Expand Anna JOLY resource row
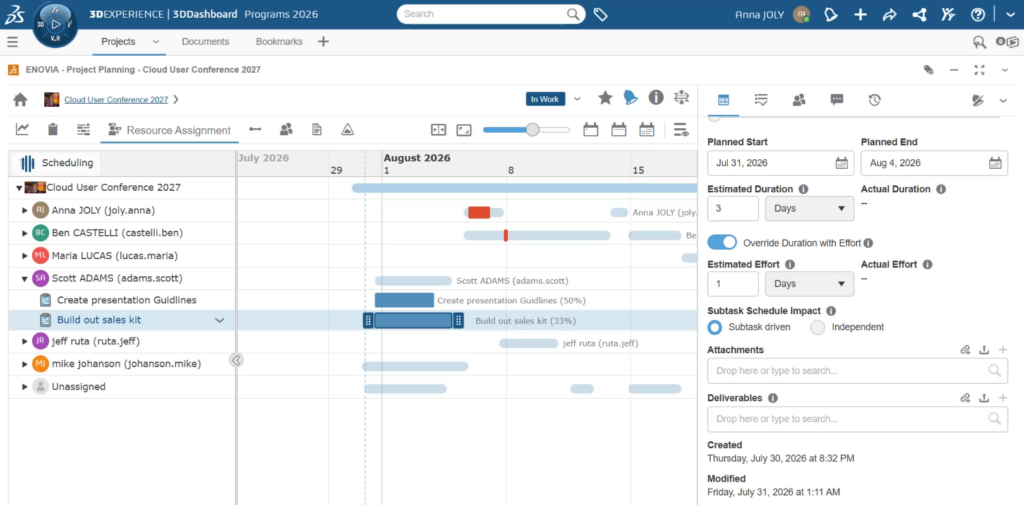1024x505 pixels. [x=25, y=210]
